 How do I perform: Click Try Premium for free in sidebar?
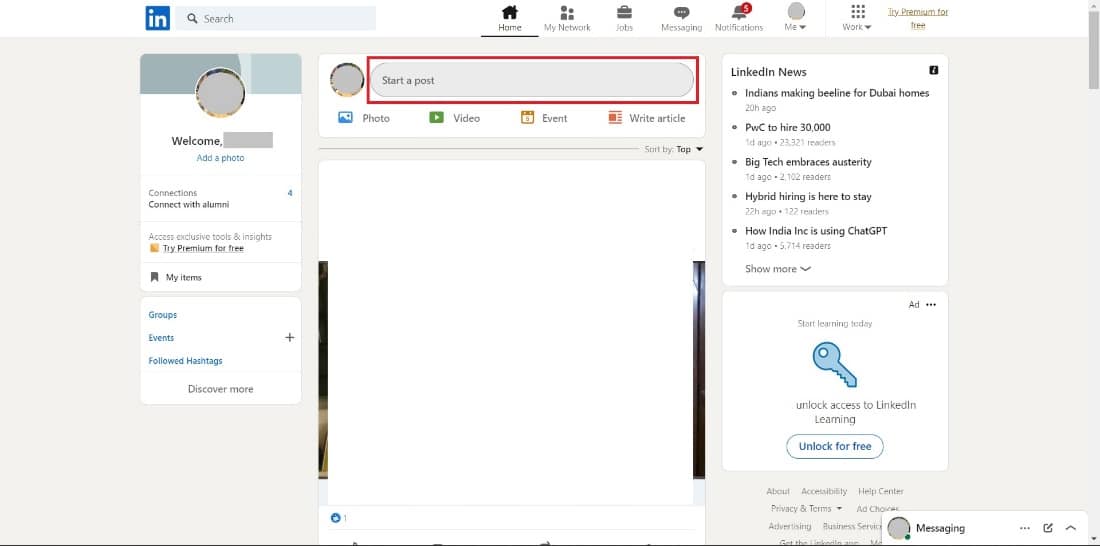click(x=203, y=248)
